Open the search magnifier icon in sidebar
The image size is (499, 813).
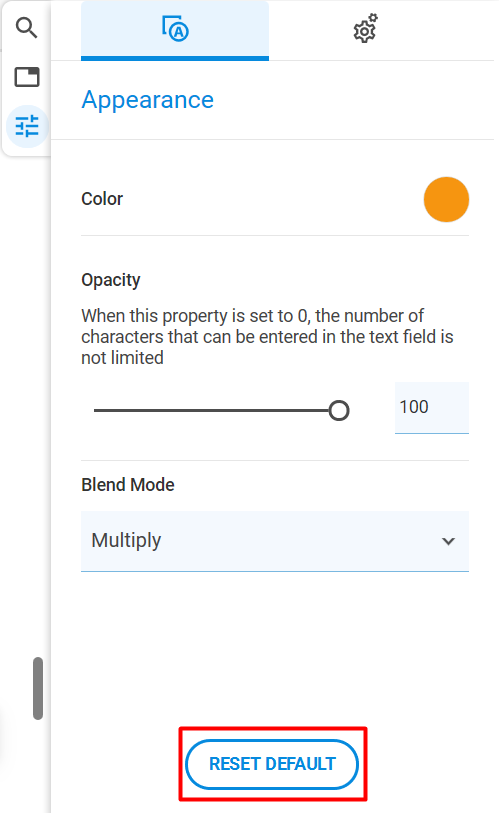(26, 27)
